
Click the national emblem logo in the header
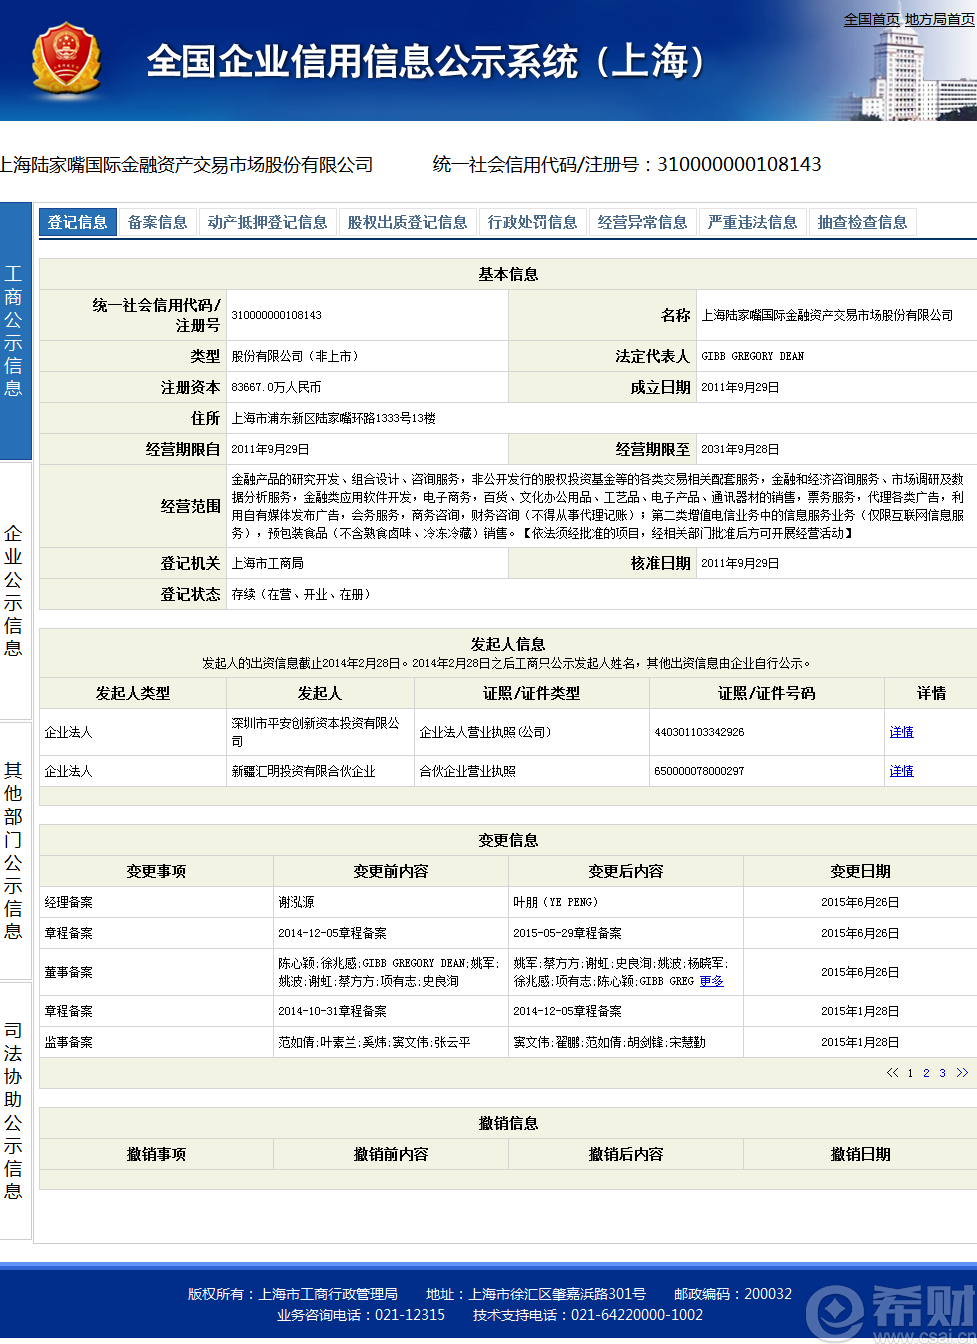coord(66,61)
